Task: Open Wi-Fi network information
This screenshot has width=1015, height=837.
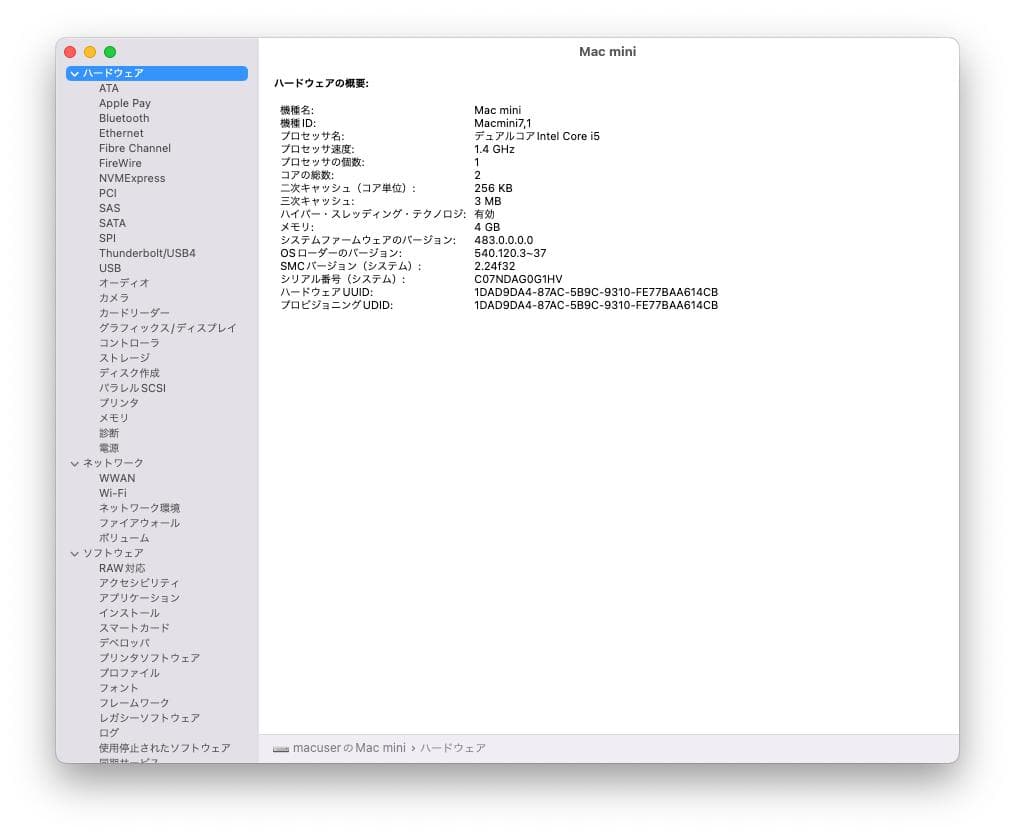Action: pos(117,492)
